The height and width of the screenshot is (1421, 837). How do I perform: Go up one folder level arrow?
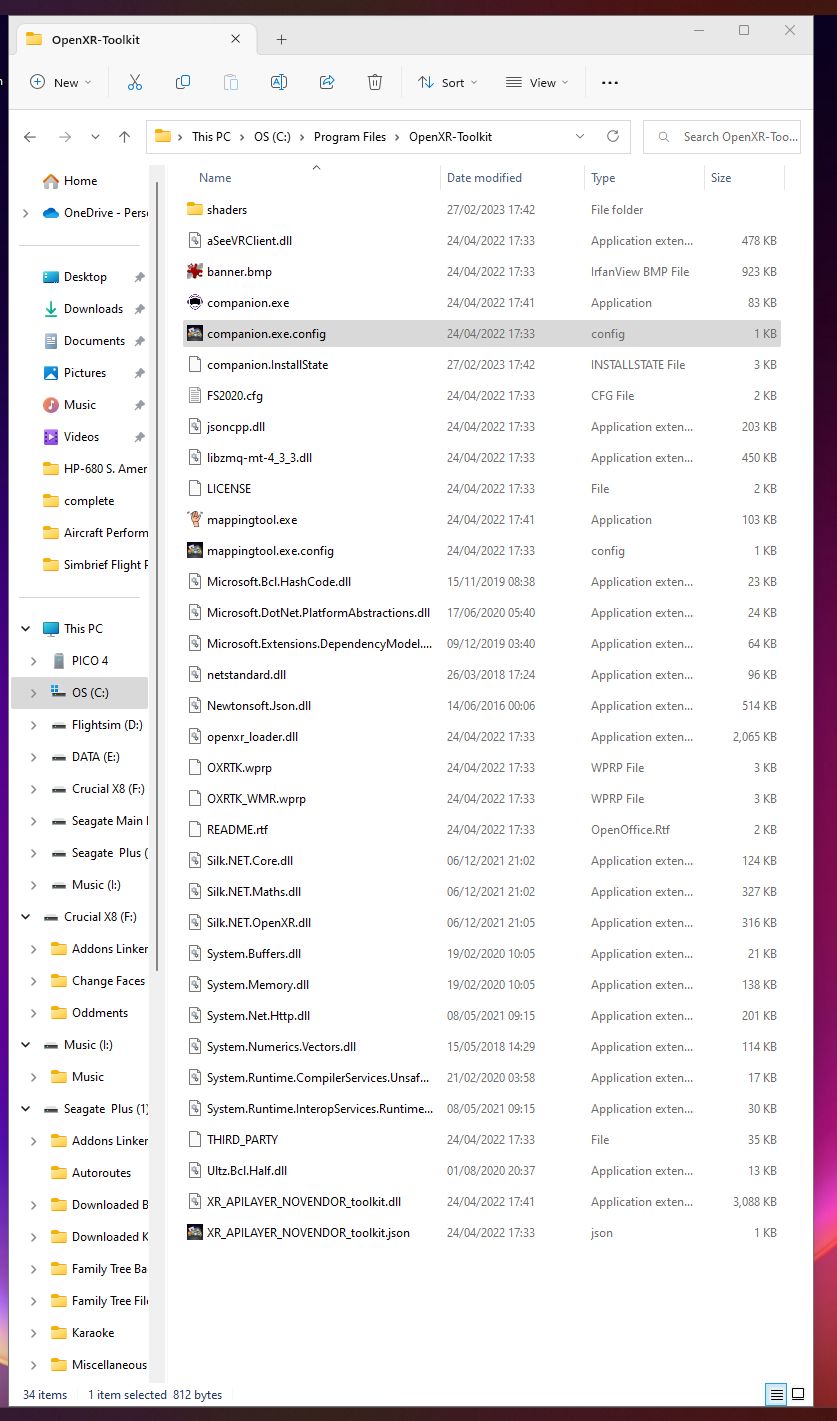pos(124,137)
